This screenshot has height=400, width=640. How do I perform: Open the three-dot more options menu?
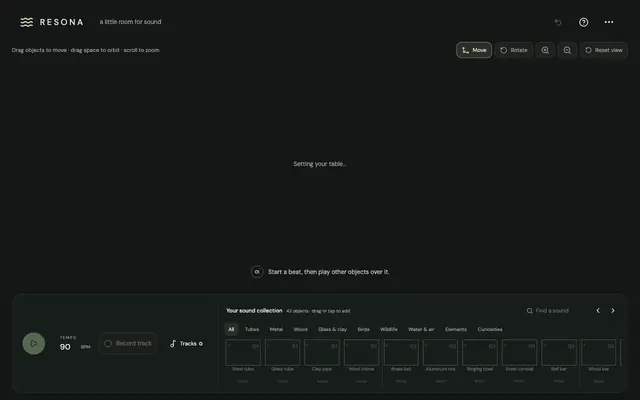pyautogui.click(x=609, y=22)
